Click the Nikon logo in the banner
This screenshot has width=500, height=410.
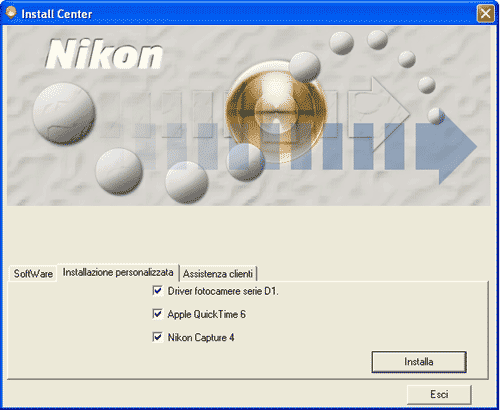[104, 54]
